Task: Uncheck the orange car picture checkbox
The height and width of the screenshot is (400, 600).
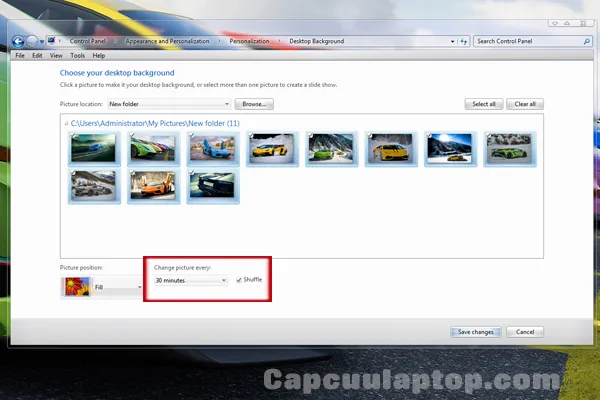Action: 132,173
